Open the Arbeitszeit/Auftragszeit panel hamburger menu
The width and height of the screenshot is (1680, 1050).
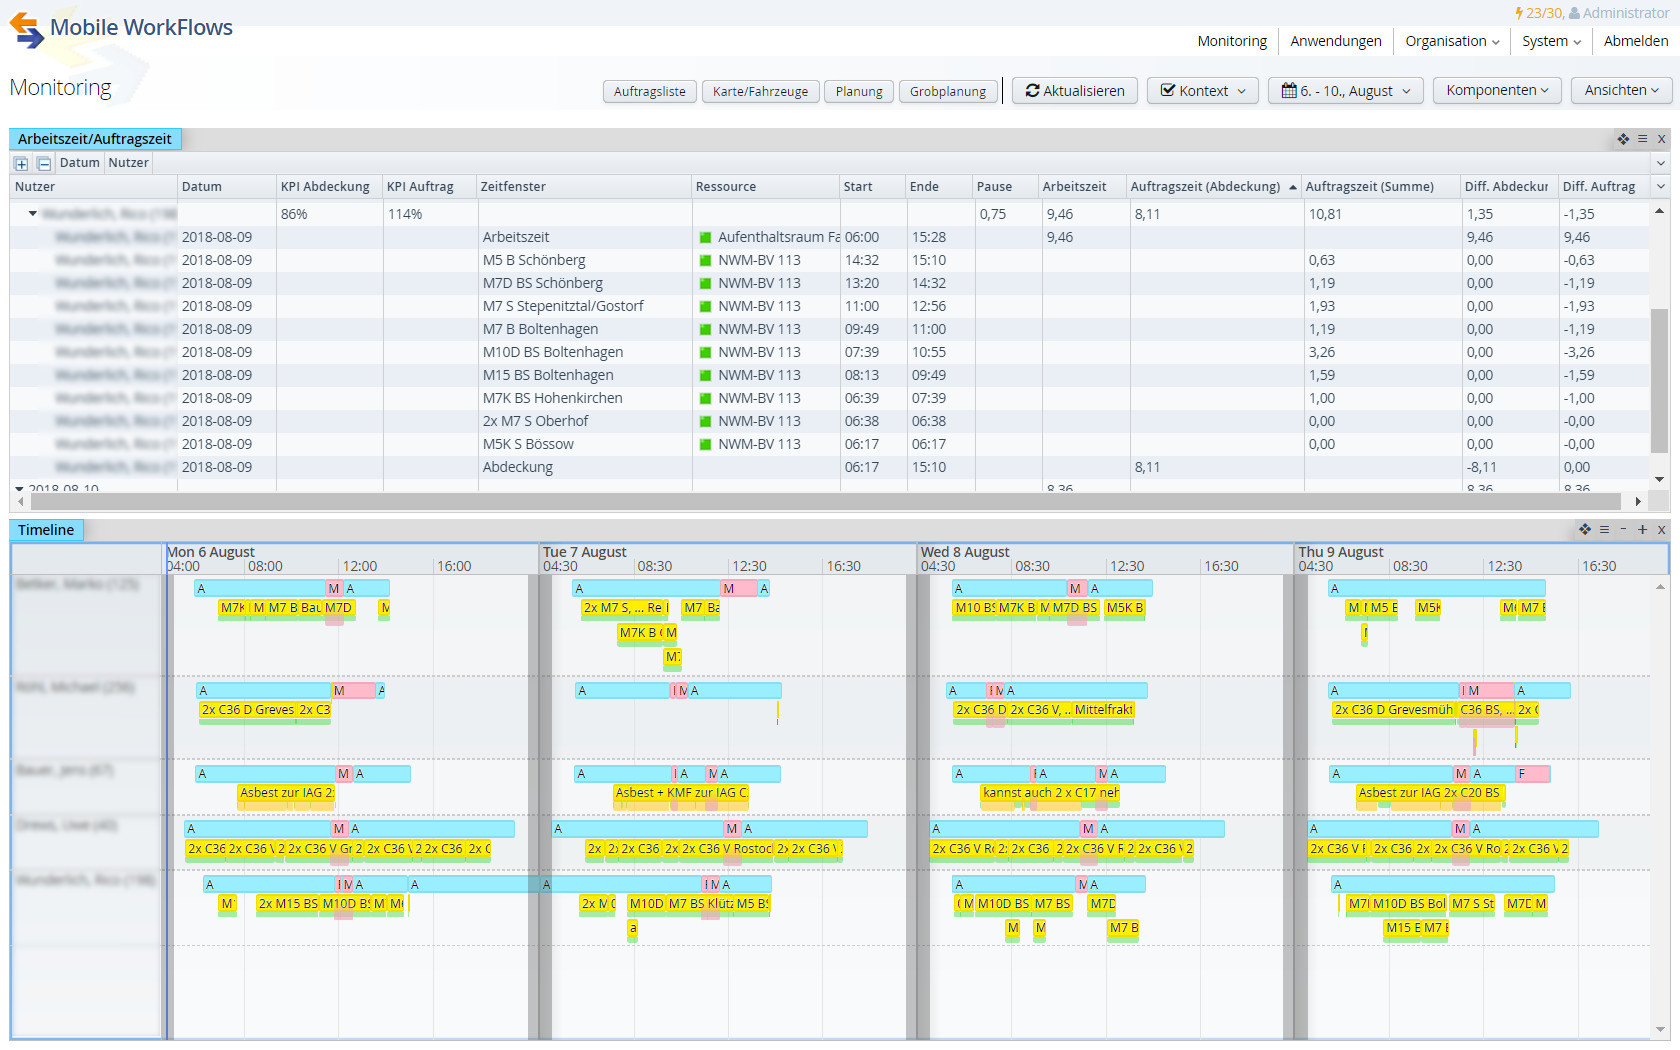[1642, 139]
